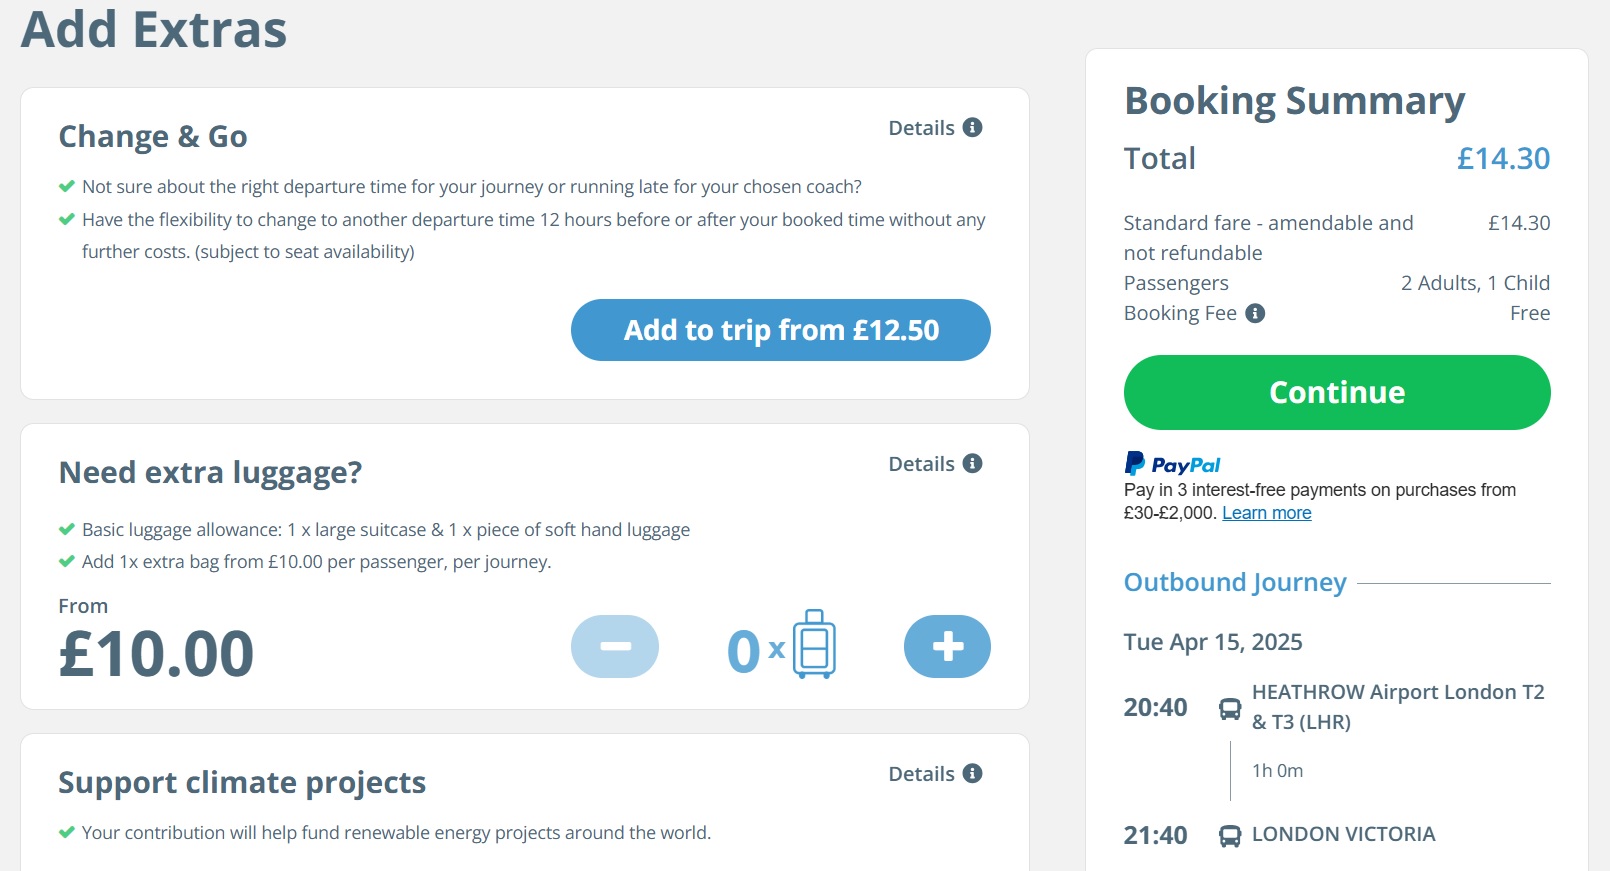Viewport: 1610px width, 871px height.
Task: Click the London Victoria arrival bus icon
Action: click(1230, 836)
